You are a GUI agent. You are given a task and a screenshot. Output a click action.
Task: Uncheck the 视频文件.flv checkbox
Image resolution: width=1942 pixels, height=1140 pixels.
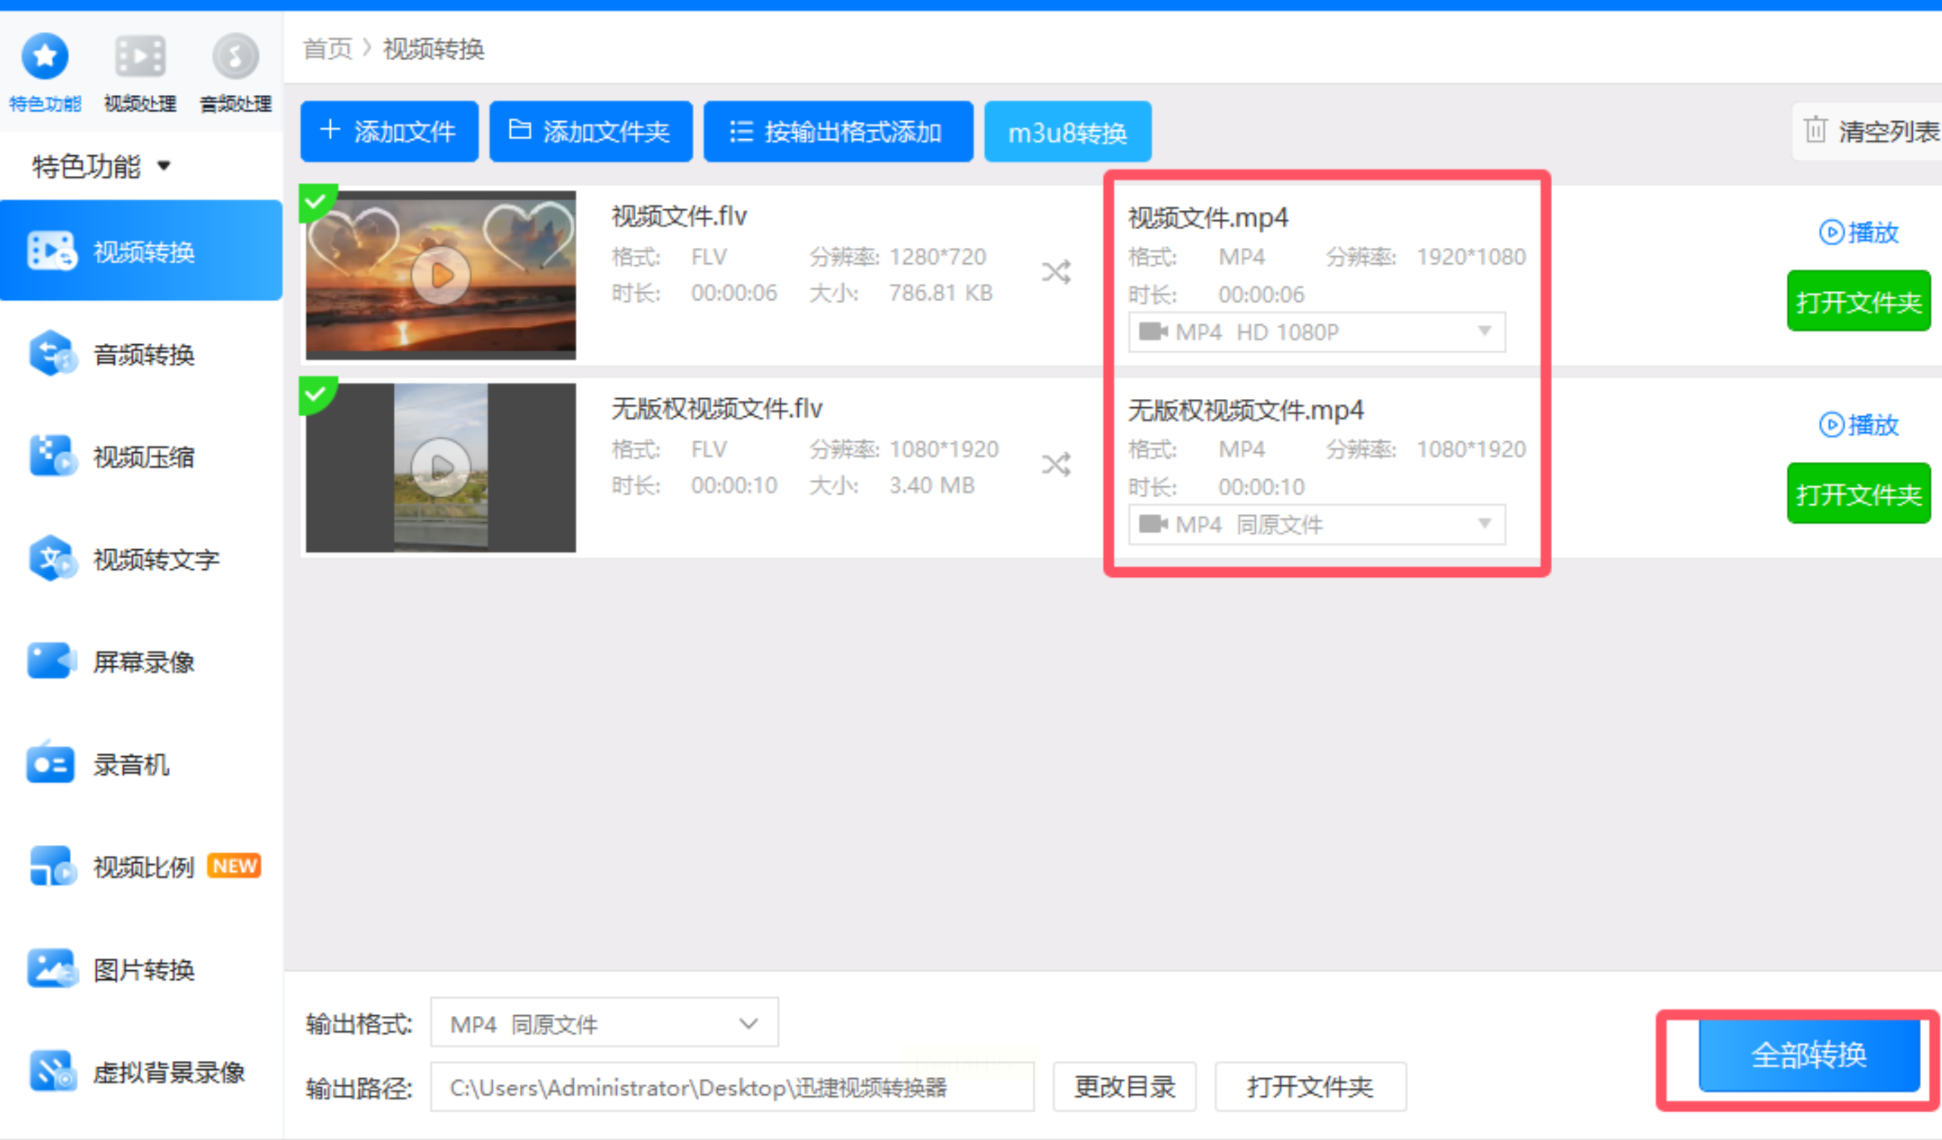point(316,201)
